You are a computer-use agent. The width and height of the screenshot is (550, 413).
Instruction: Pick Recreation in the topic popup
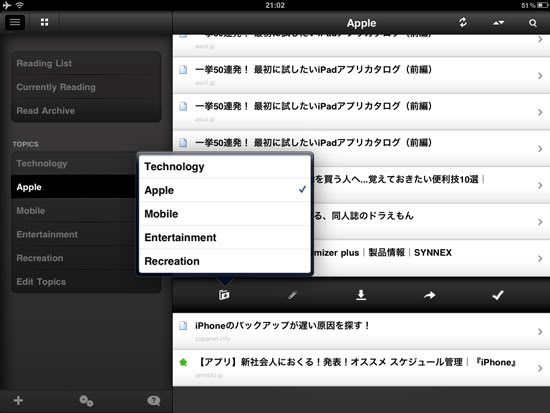pyautogui.click(x=225, y=261)
